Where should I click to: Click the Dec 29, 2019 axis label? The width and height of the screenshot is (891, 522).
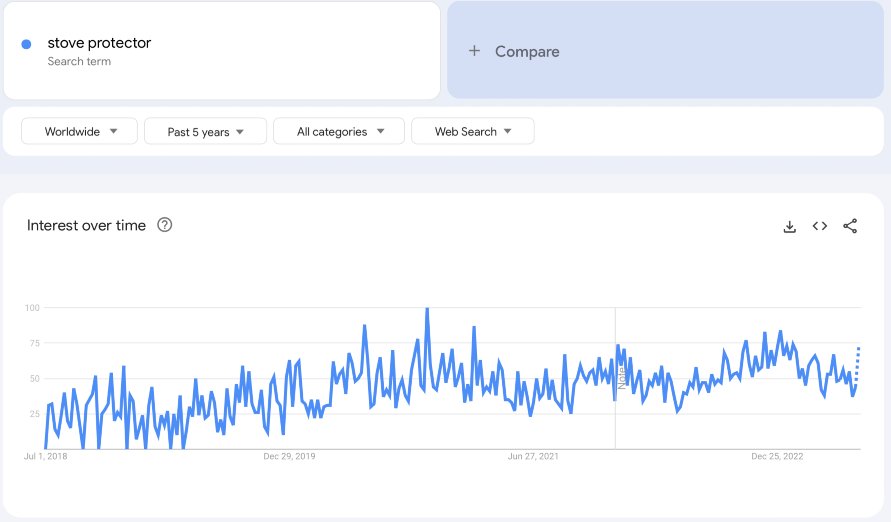pyautogui.click(x=289, y=456)
